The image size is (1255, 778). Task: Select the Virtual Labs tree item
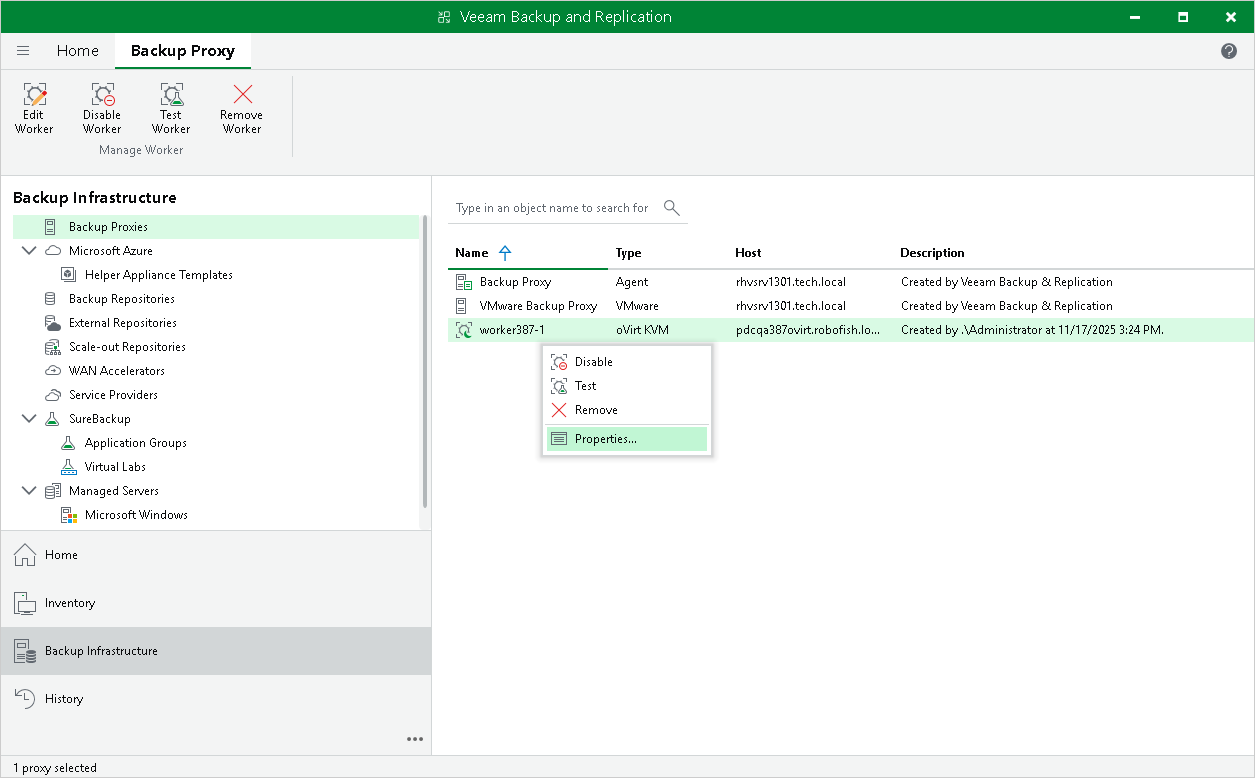(115, 467)
